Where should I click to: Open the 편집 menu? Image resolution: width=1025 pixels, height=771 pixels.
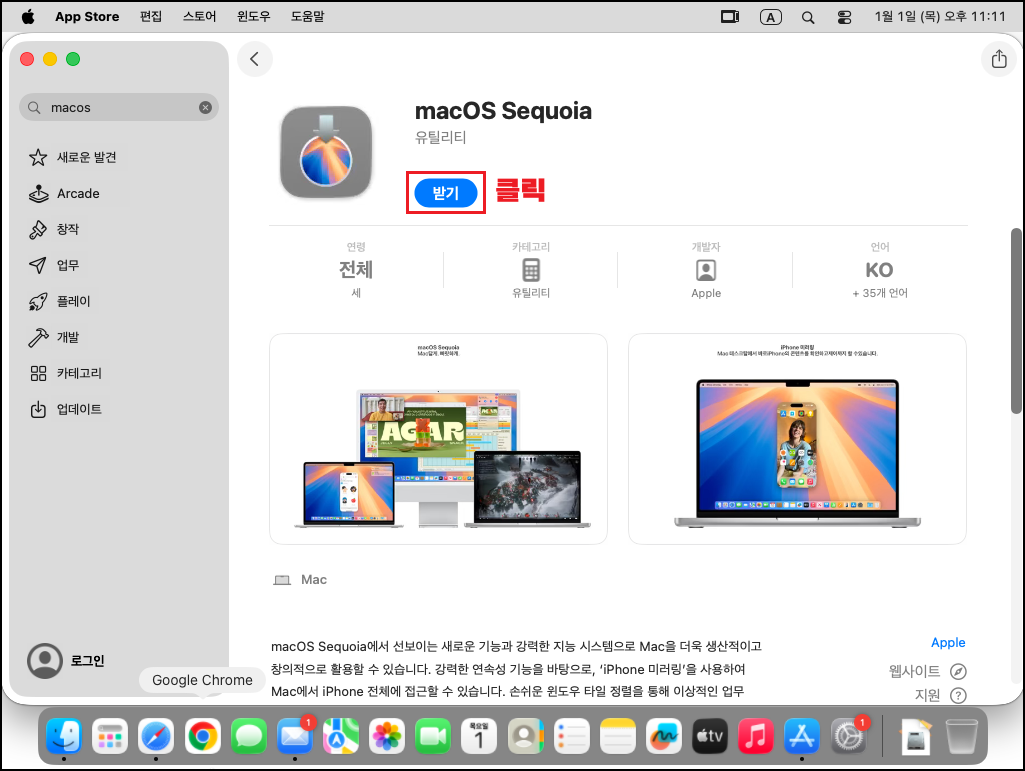151,16
